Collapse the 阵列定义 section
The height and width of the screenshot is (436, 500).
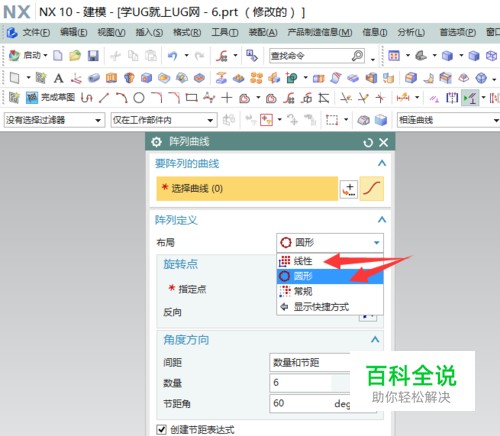[x=382, y=220]
